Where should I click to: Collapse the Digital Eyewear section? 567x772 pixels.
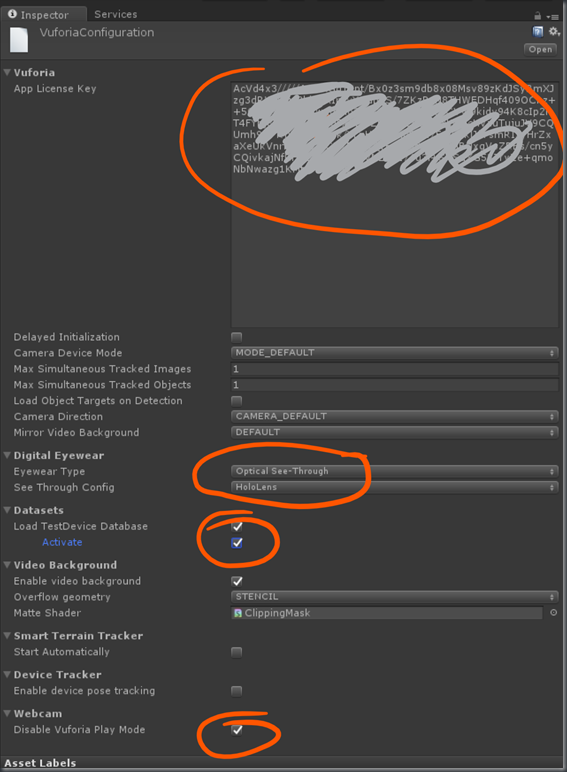7,455
